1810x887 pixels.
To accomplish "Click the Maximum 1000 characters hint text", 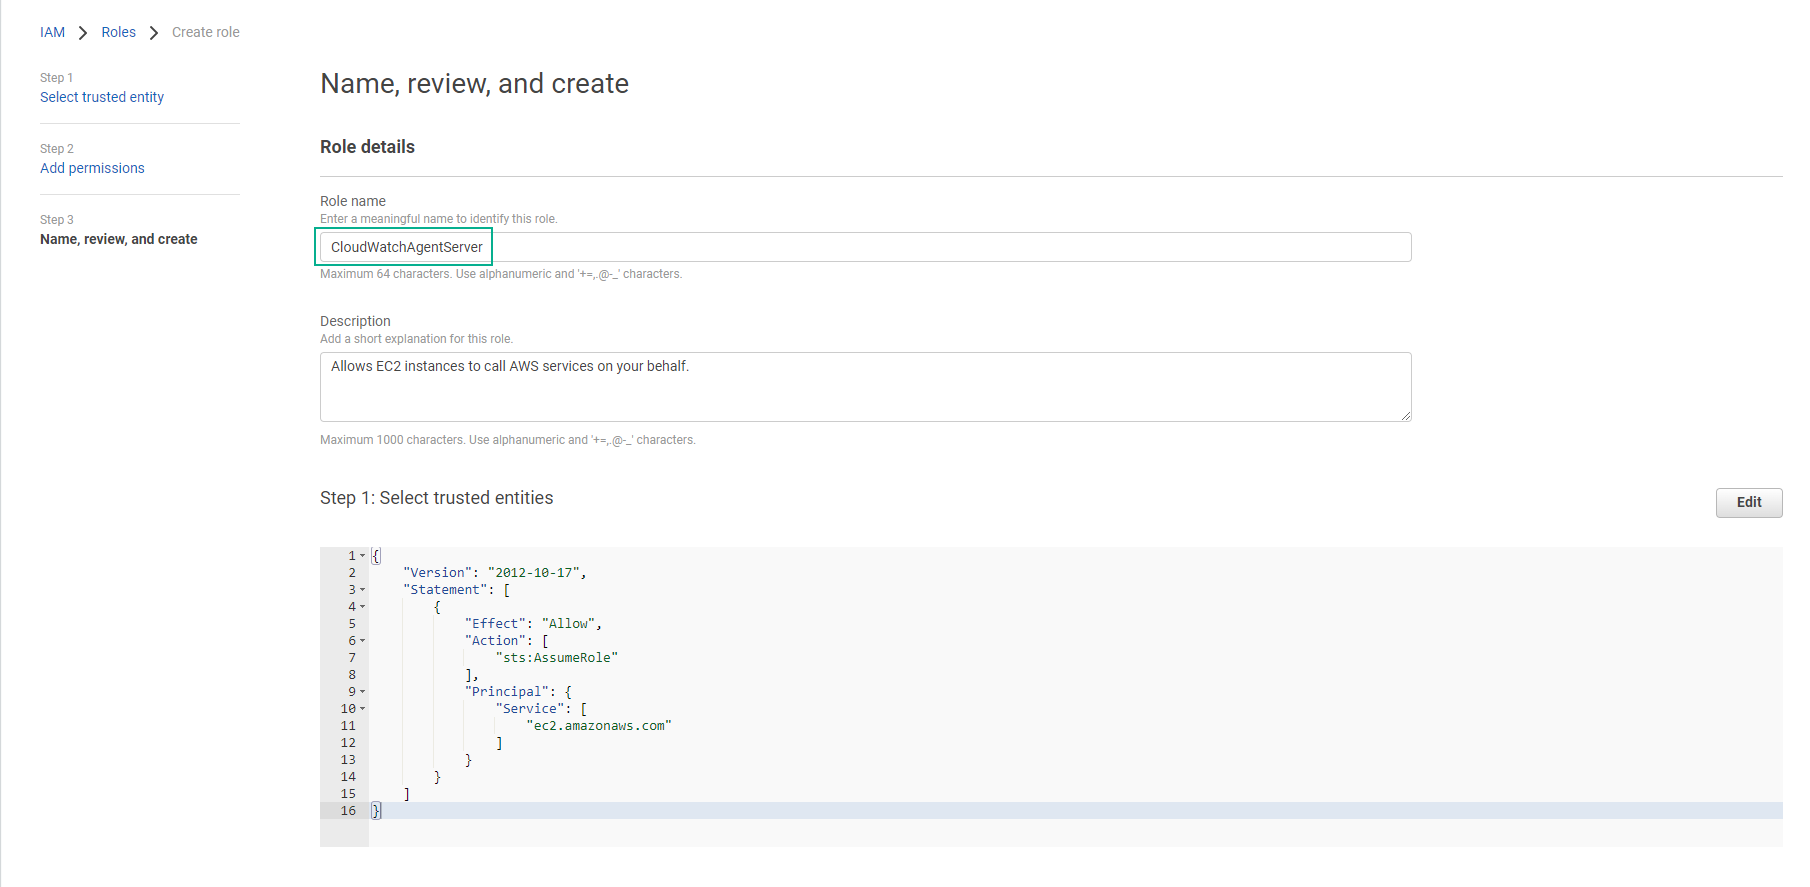I will [x=508, y=440].
